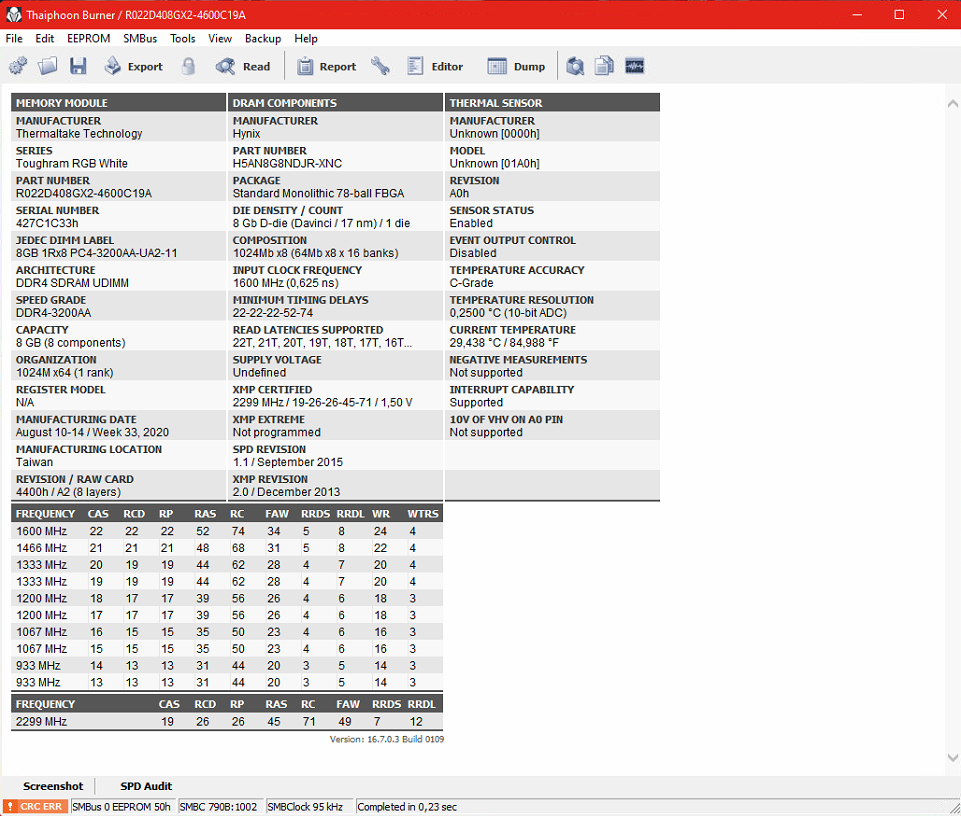
Task: Click the Thaiphoon Burner title bar logo
Action: click(x=13, y=15)
